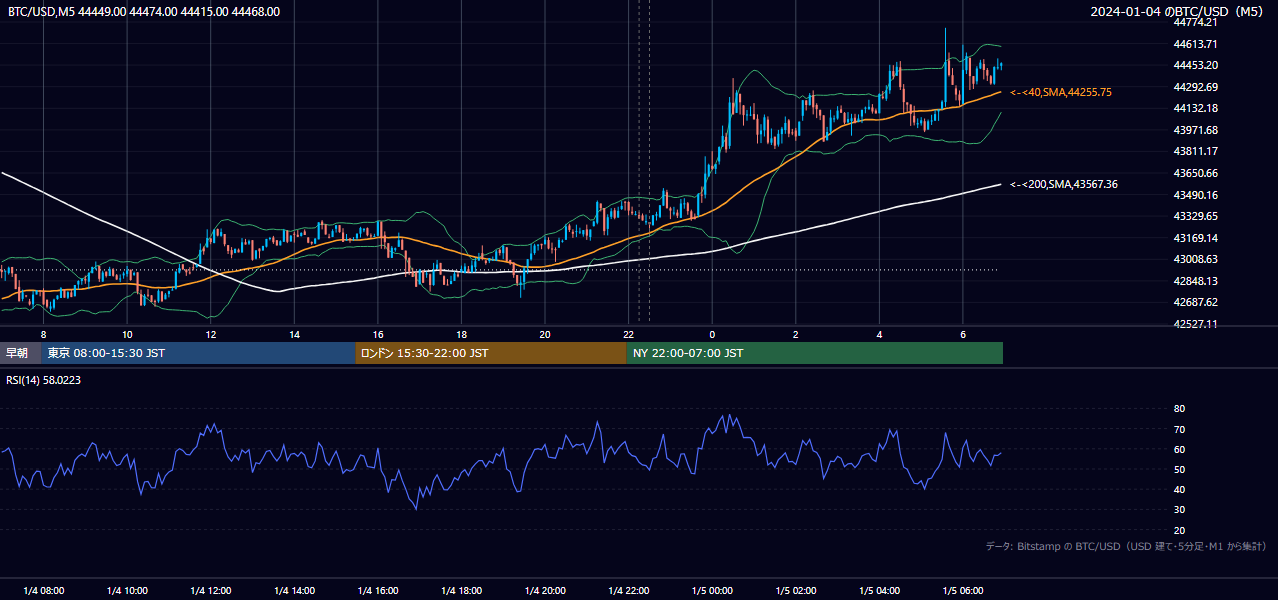The width and height of the screenshot is (1278, 600).
Task: Click RSI scale level 40
Action: coord(1179,489)
